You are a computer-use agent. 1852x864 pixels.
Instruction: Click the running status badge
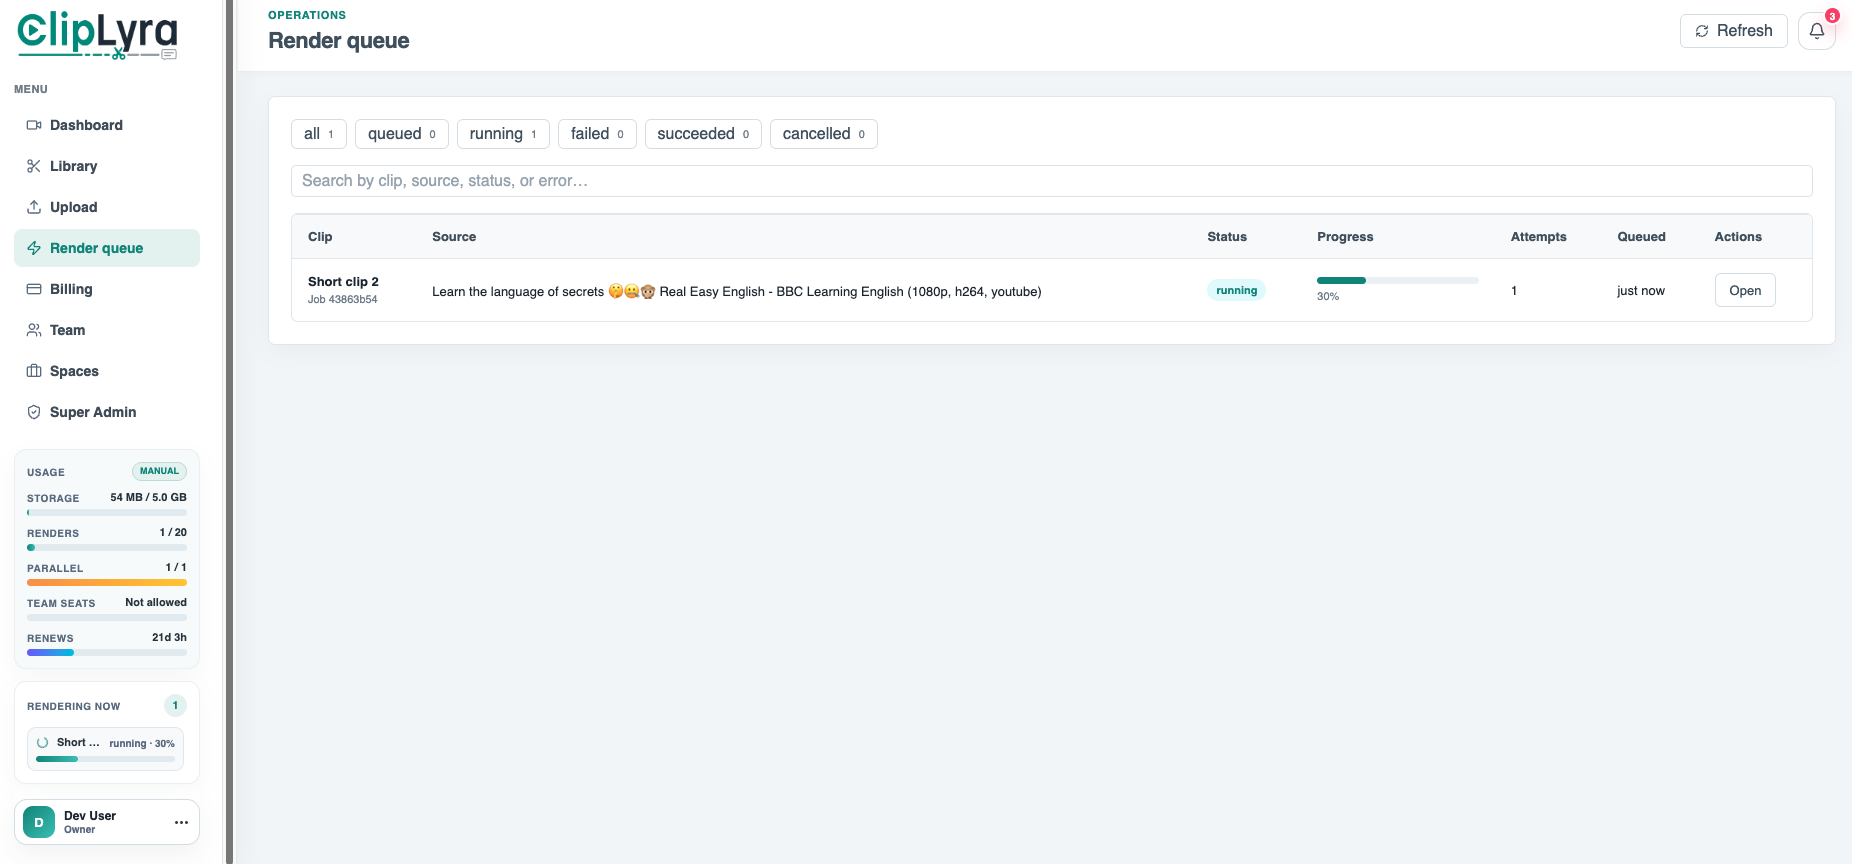click(1236, 290)
